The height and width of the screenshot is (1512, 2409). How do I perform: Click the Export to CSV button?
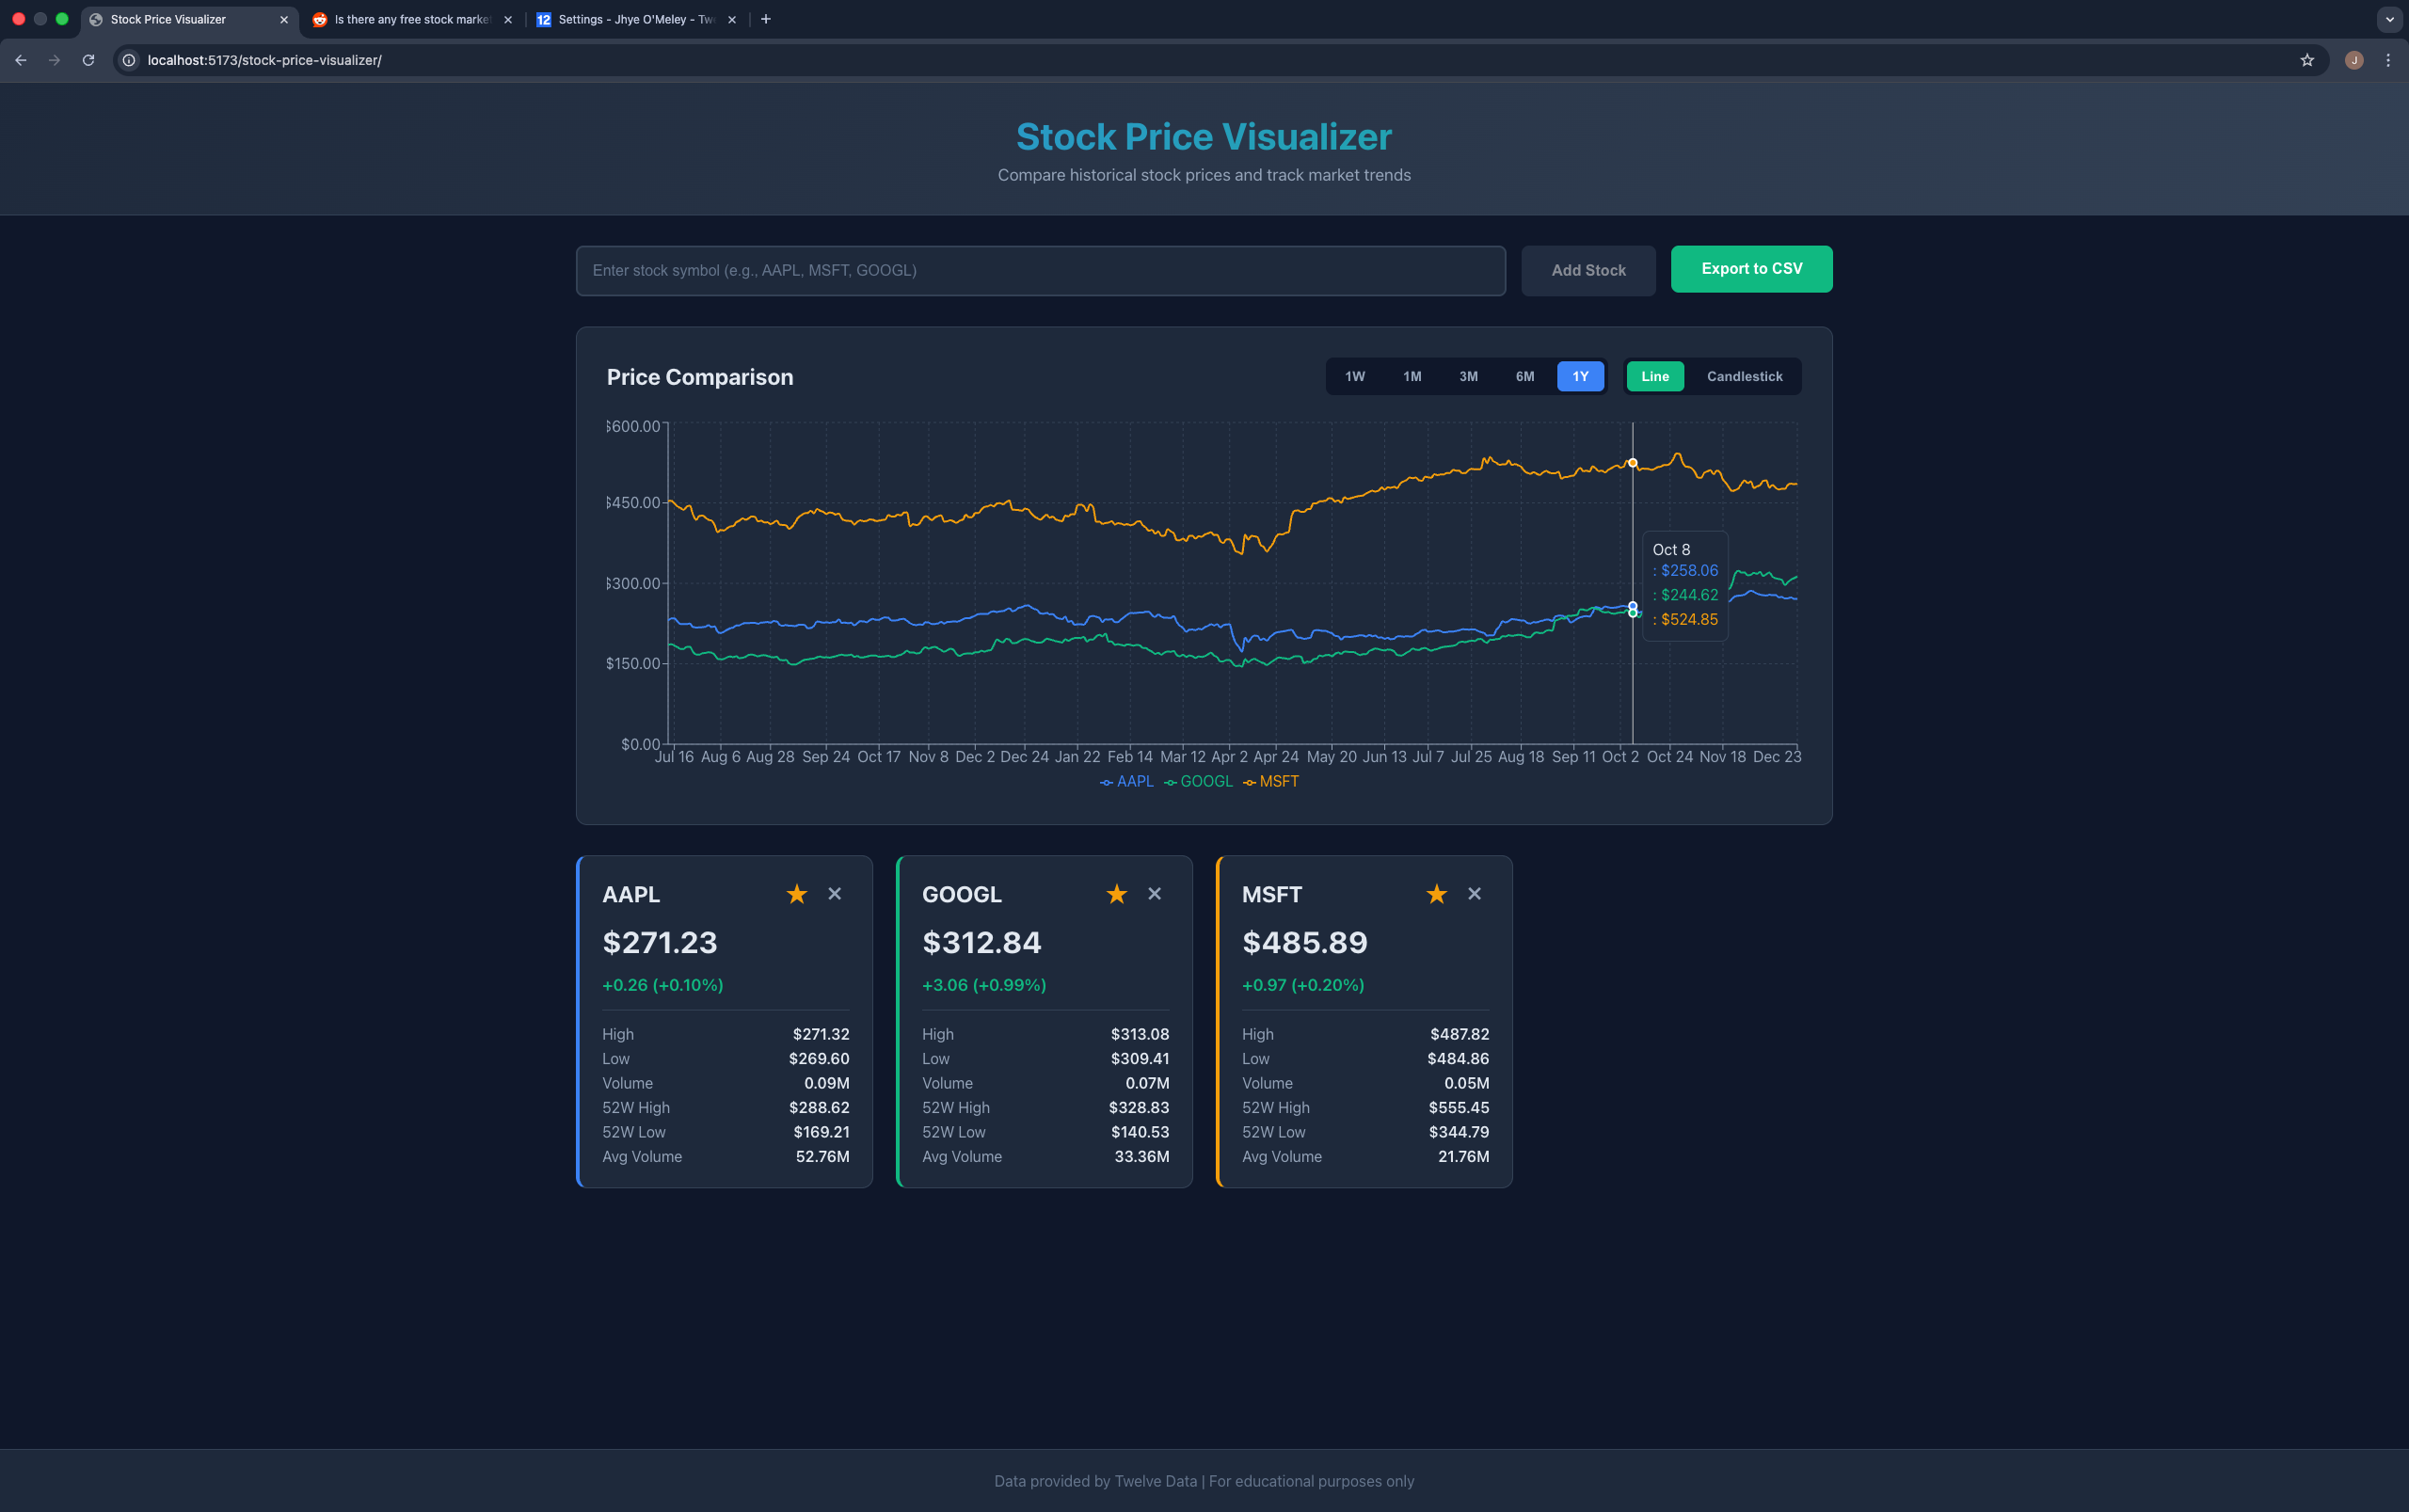click(x=1751, y=269)
